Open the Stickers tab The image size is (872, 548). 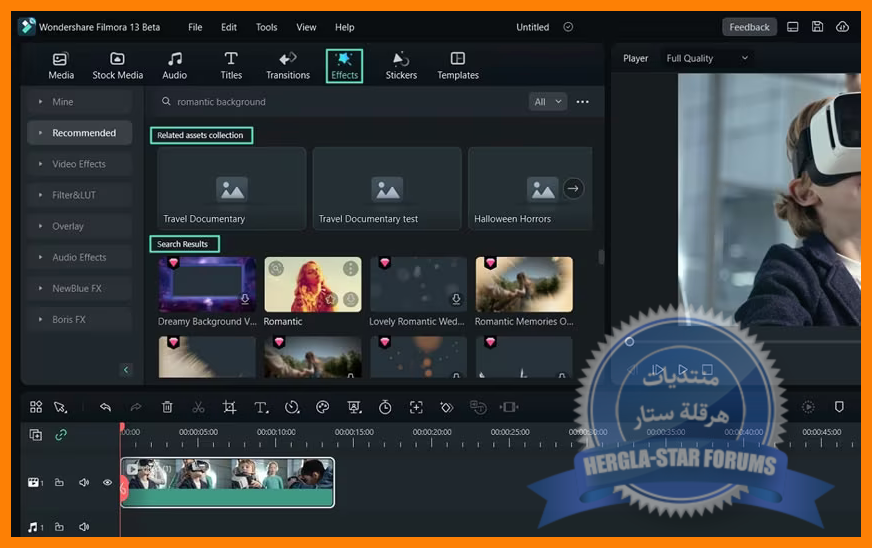[x=401, y=66]
